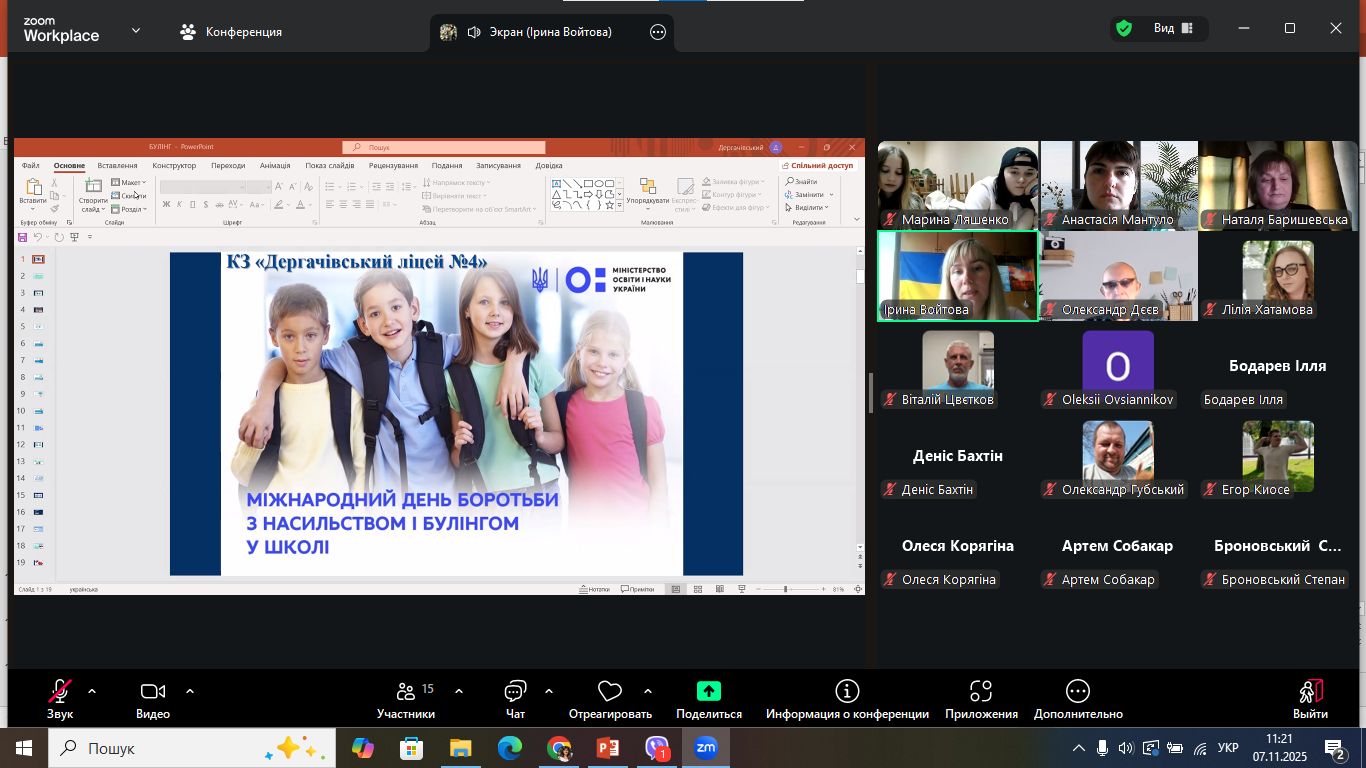The height and width of the screenshot is (768, 1366).
Task: Click the green encryption shield icon
Action: [1124, 29]
